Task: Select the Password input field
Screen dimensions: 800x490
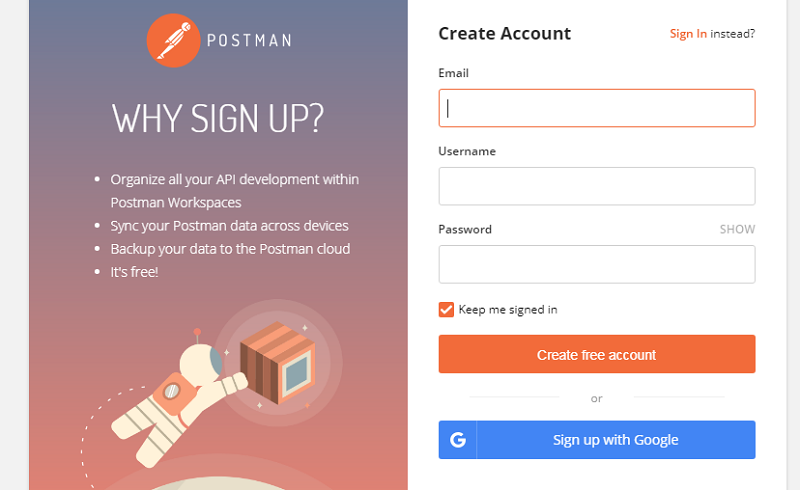Action: pyautogui.click(x=597, y=264)
